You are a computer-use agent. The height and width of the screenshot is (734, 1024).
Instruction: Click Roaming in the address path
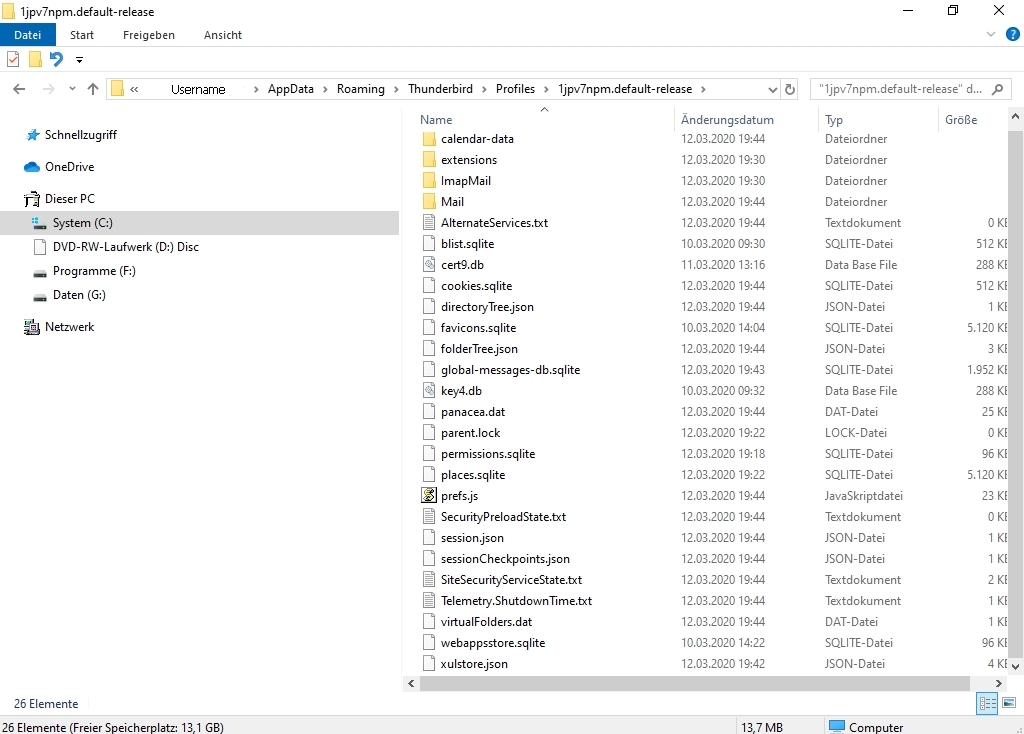click(360, 89)
